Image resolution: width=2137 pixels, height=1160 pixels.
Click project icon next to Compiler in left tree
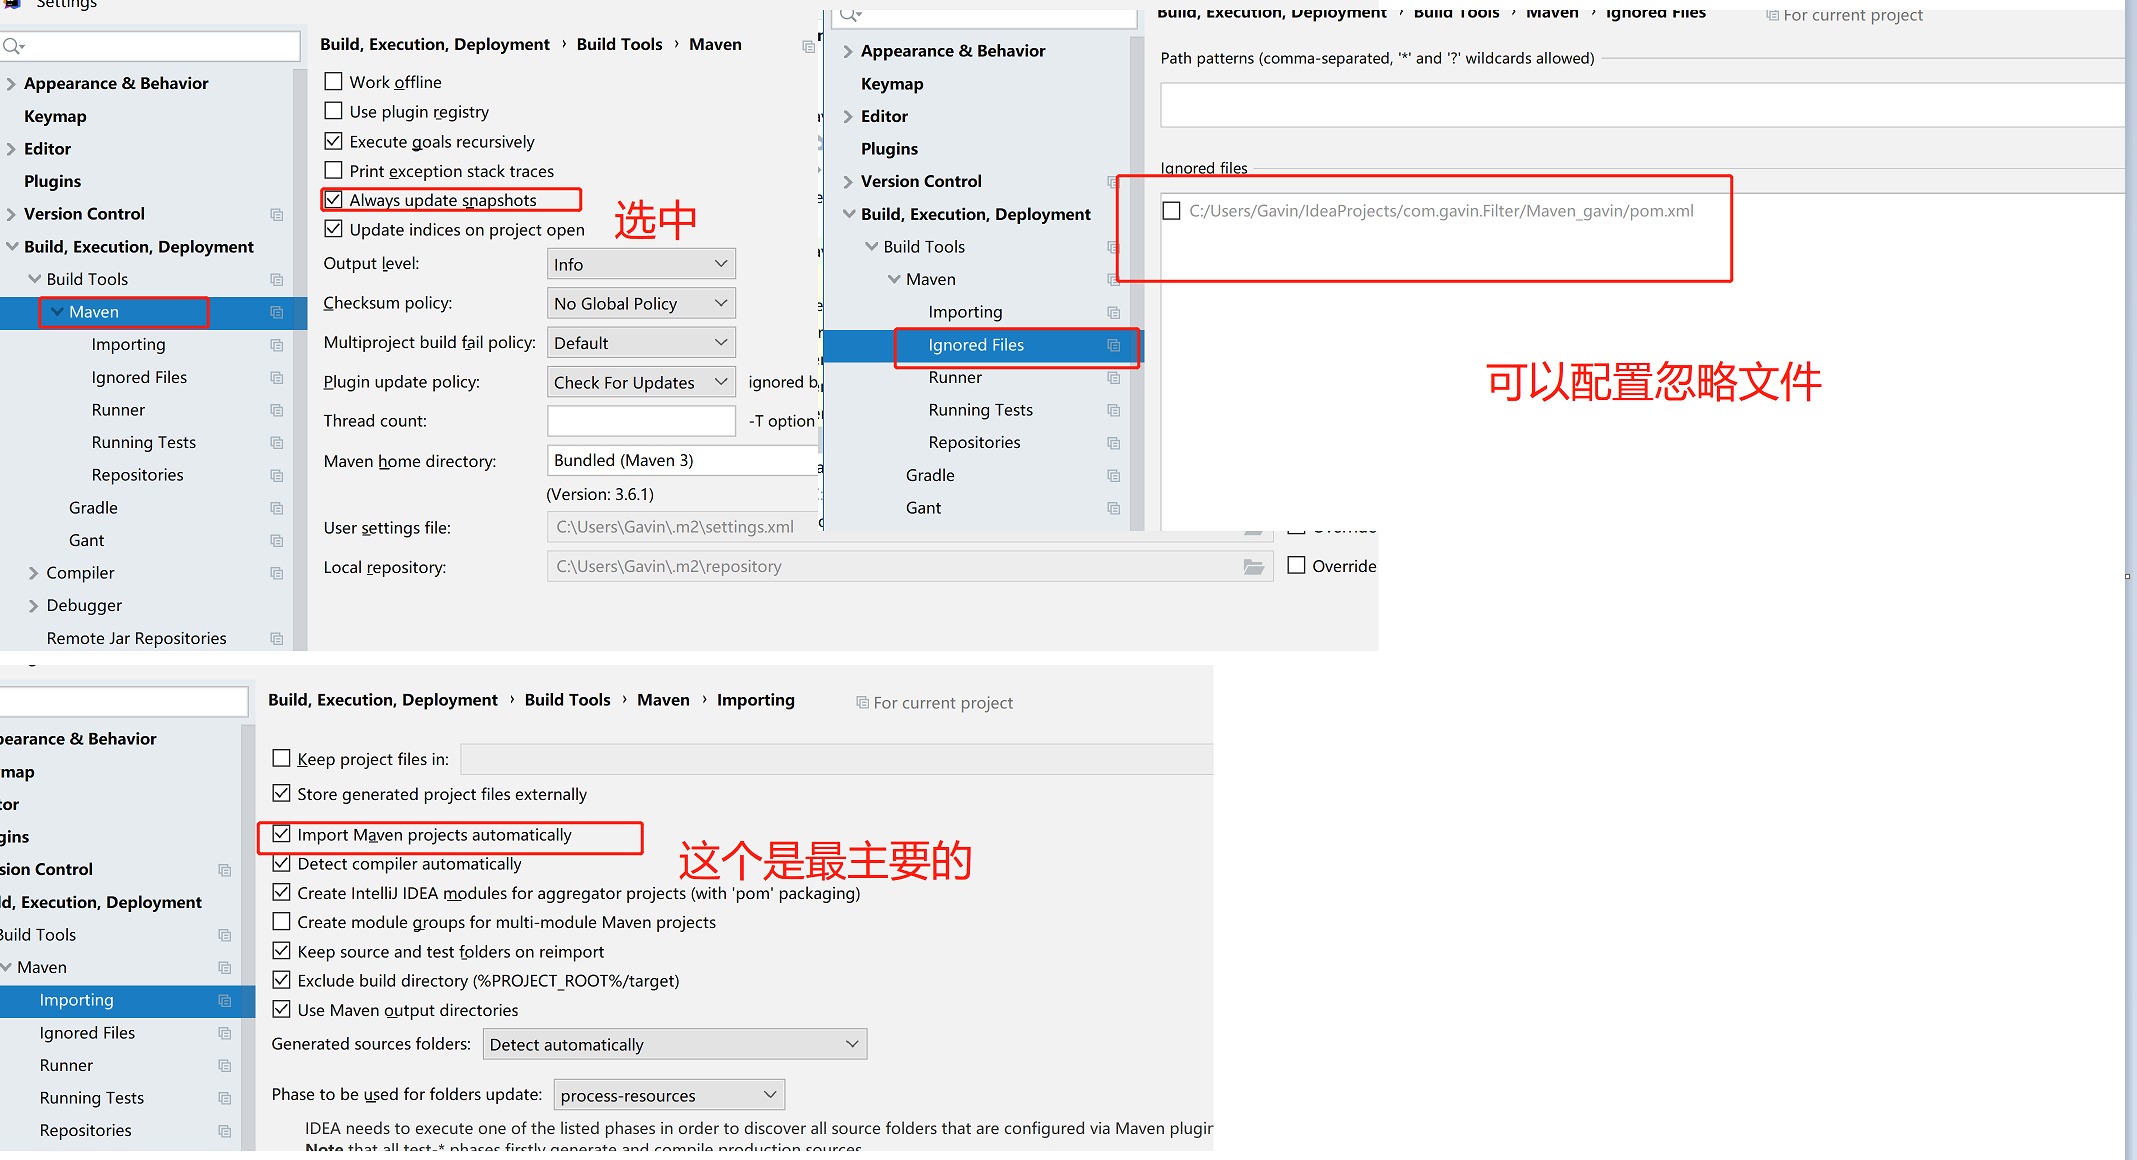[277, 574]
